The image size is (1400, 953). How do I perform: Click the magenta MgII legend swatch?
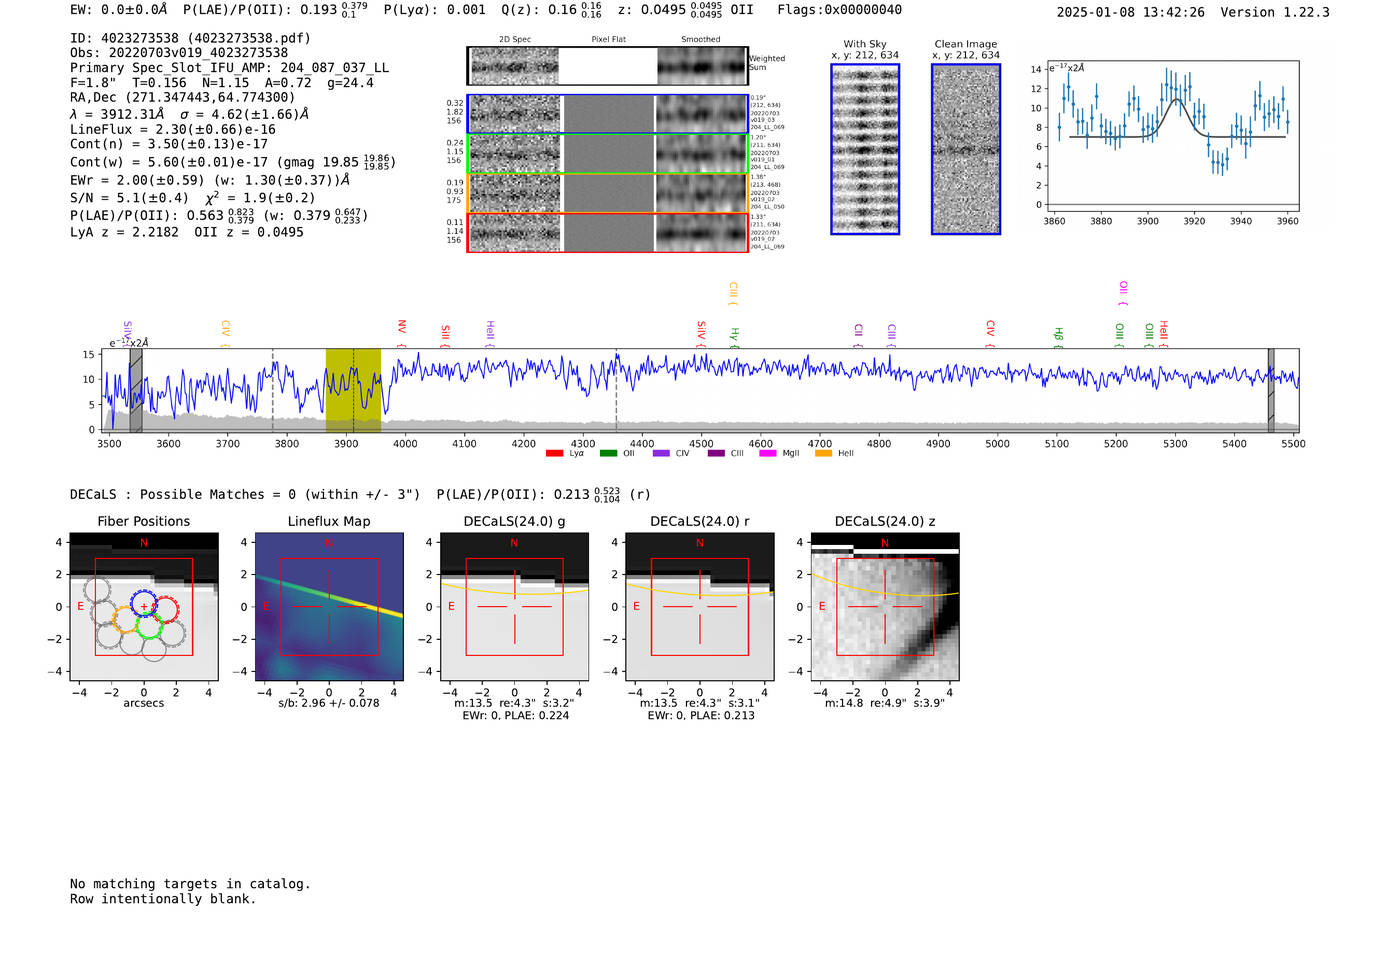[768, 454]
